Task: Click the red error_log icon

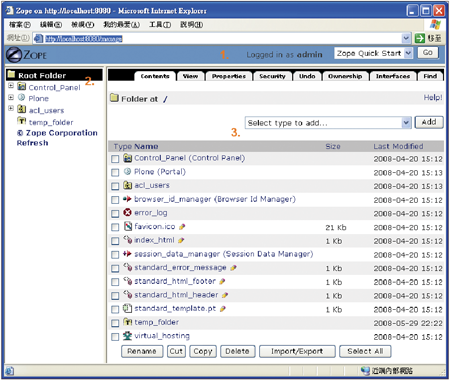Action: click(127, 212)
